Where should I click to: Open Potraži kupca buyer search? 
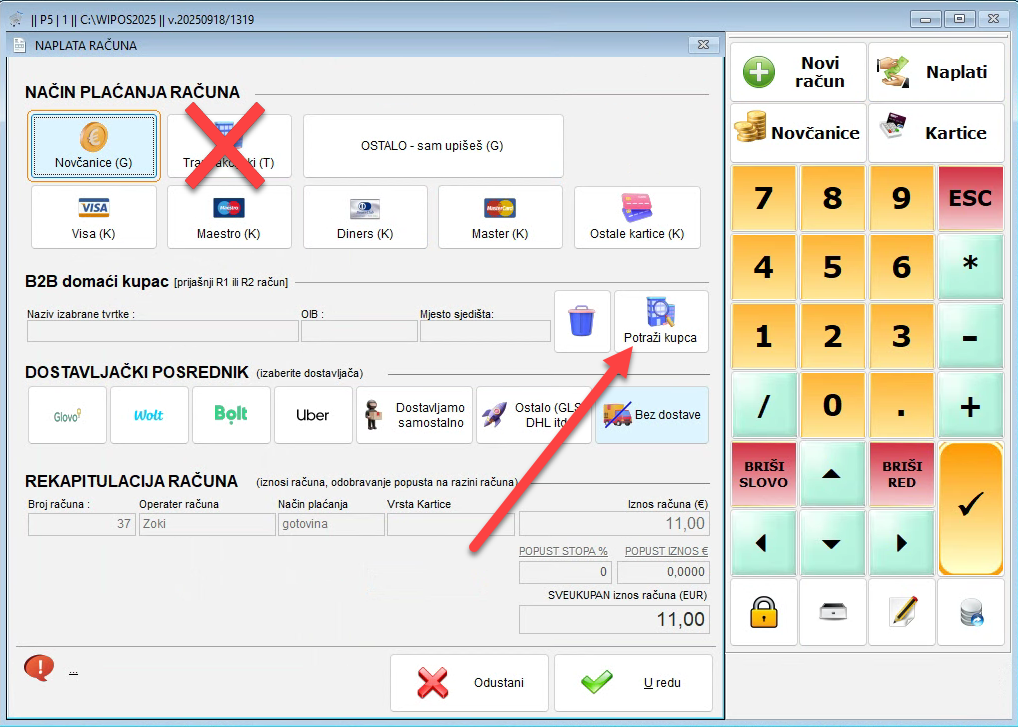(x=660, y=322)
